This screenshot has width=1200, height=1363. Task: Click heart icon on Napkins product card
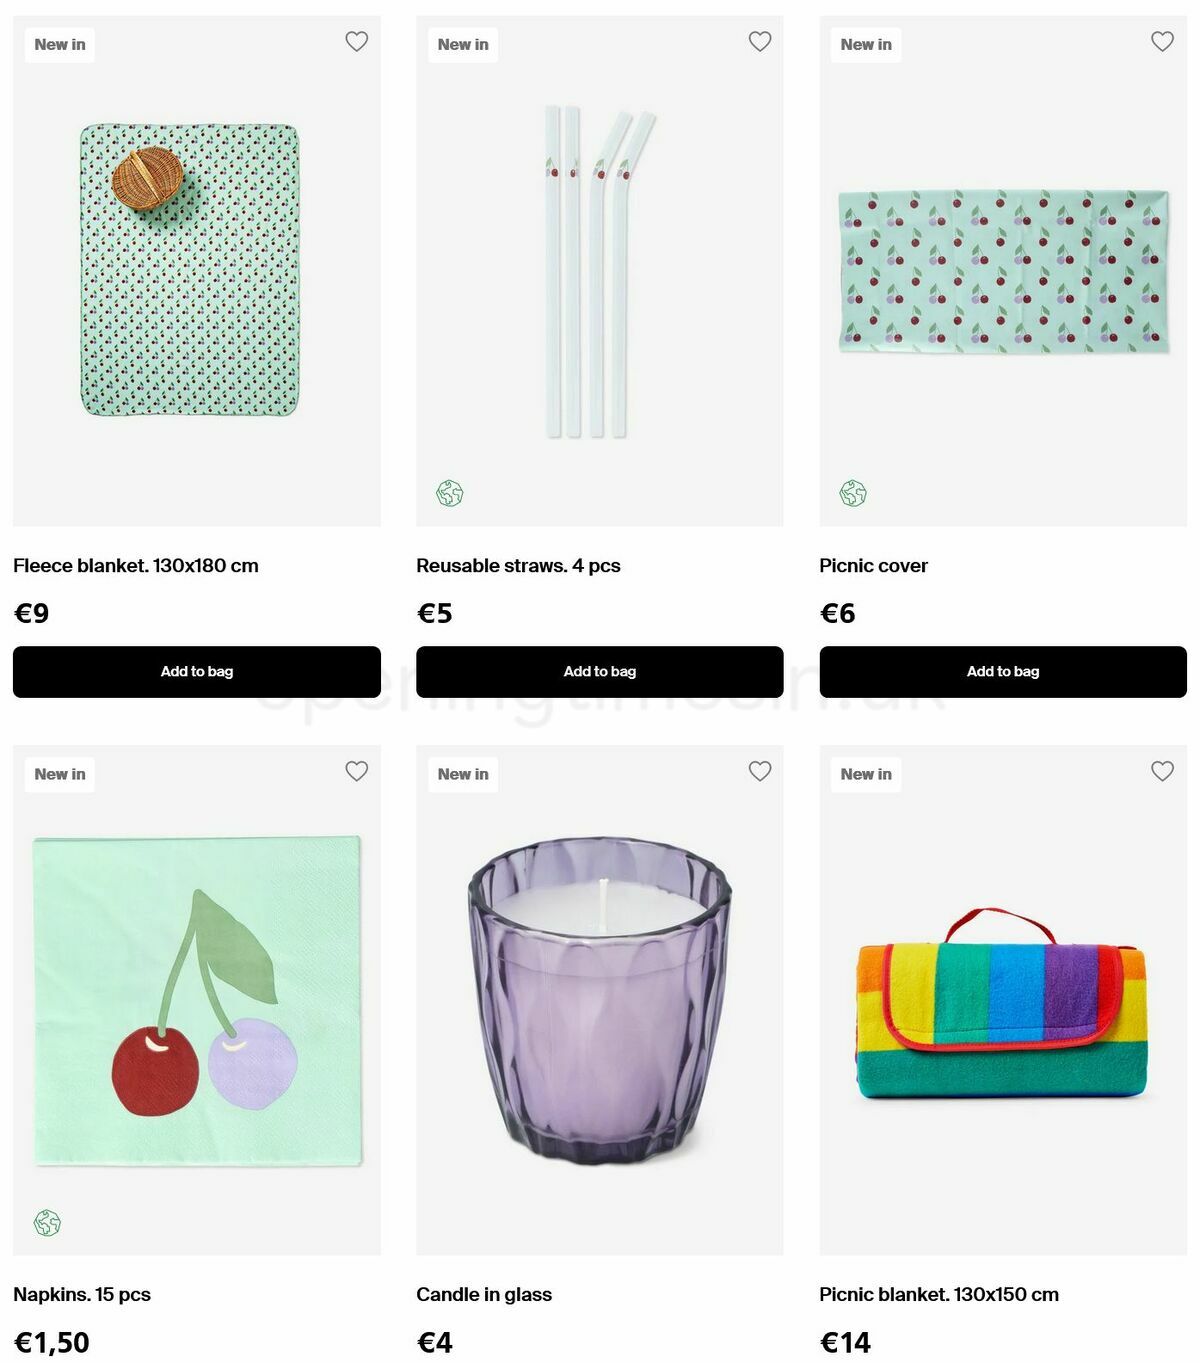[x=356, y=771]
